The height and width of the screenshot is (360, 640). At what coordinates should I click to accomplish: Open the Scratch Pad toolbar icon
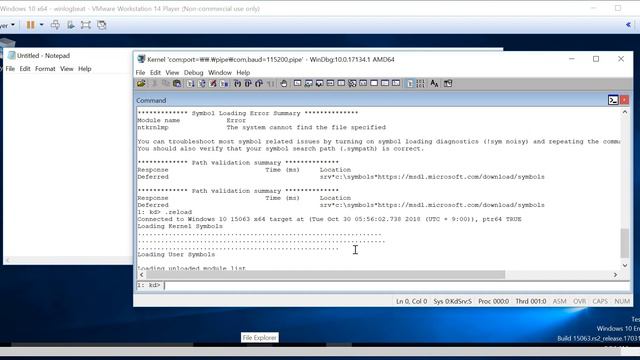point(374,83)
